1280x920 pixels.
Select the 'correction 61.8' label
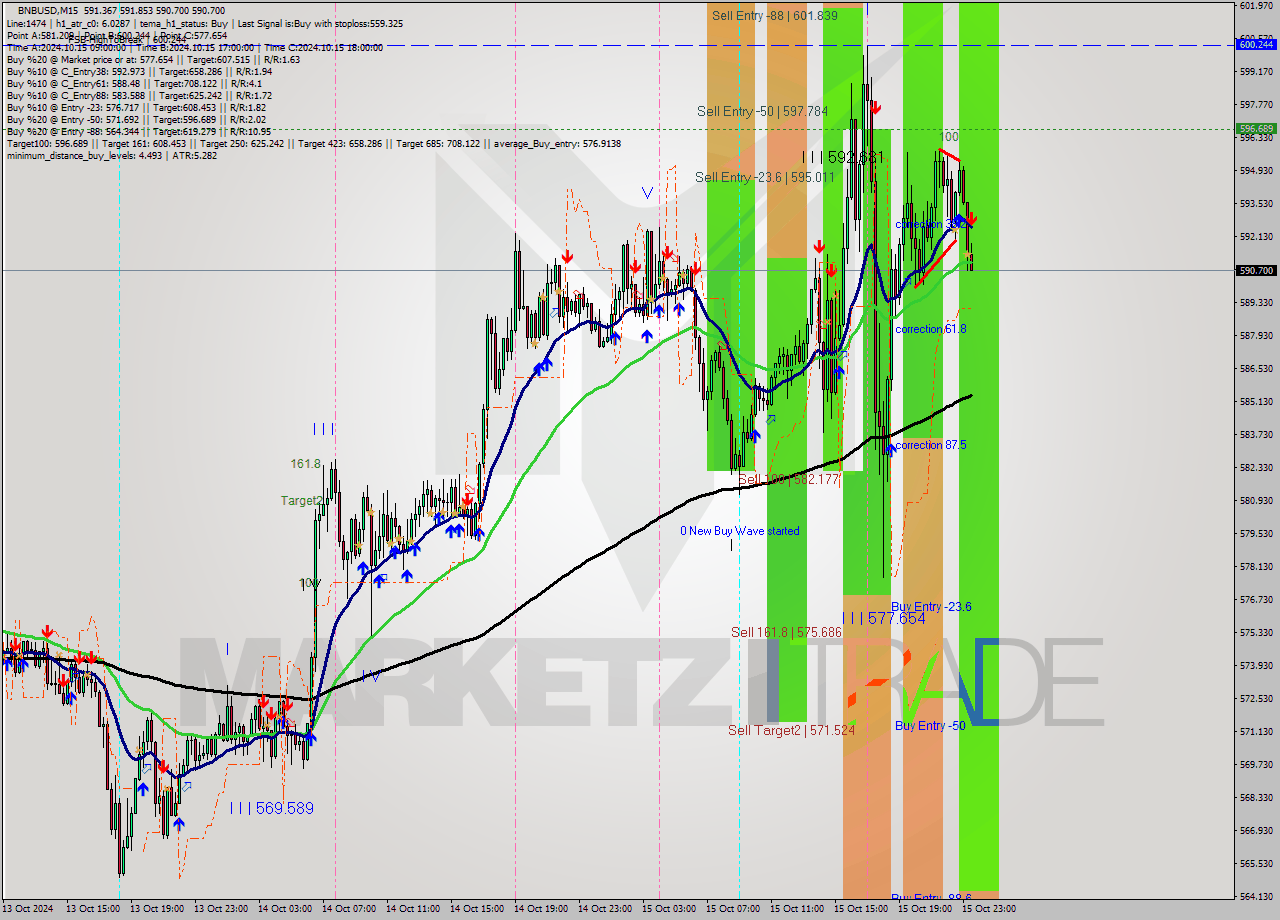click(x=931, y=329)
